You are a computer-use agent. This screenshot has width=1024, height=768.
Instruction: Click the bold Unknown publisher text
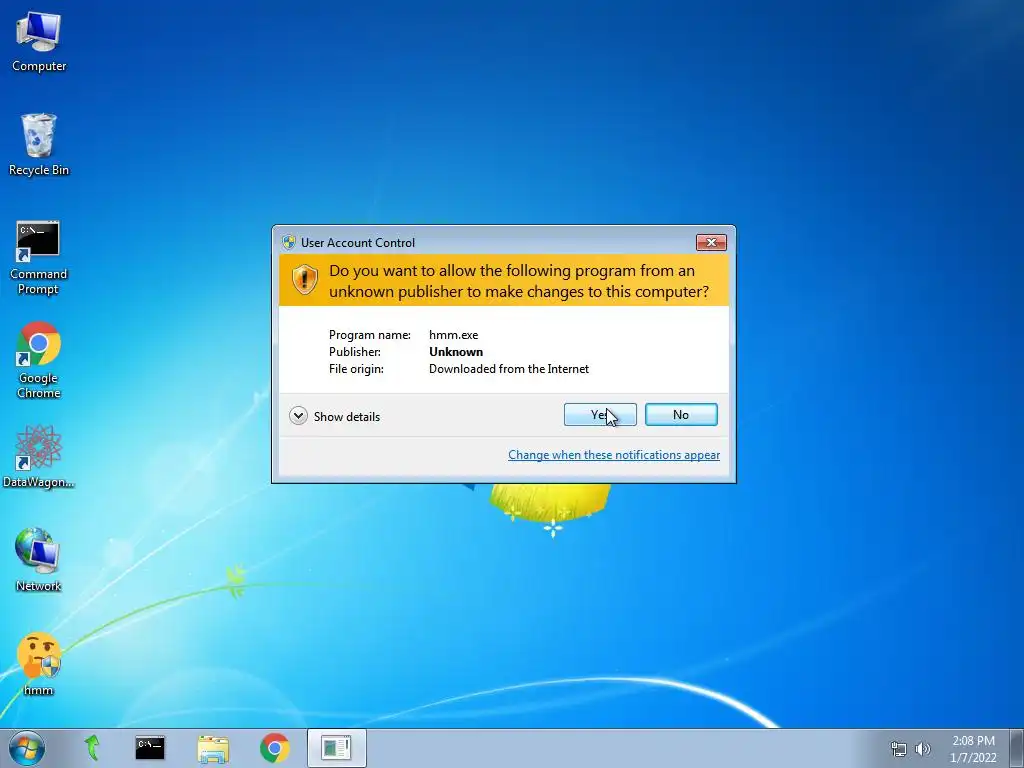pyautogui.click(x=456, y=351)
